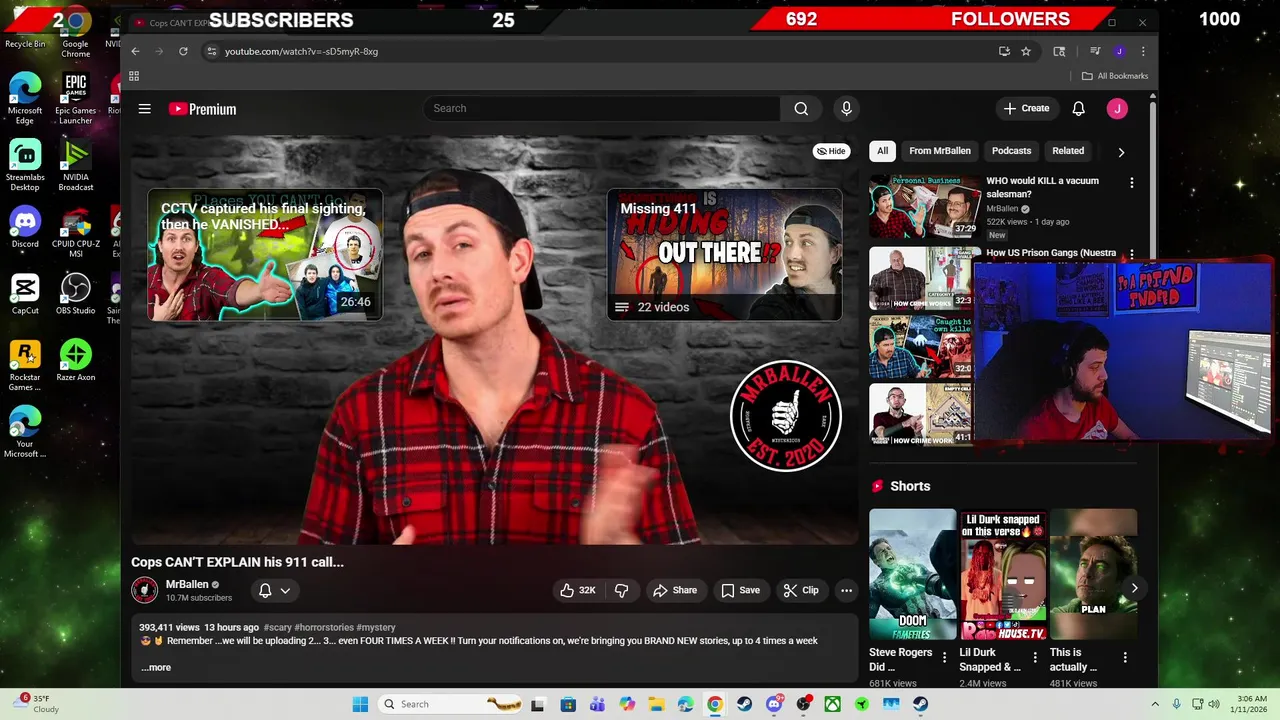Screen dimensions: 1280x720
Task: Open notification dropdown next to channel bell
Action: tap(285, 590)
